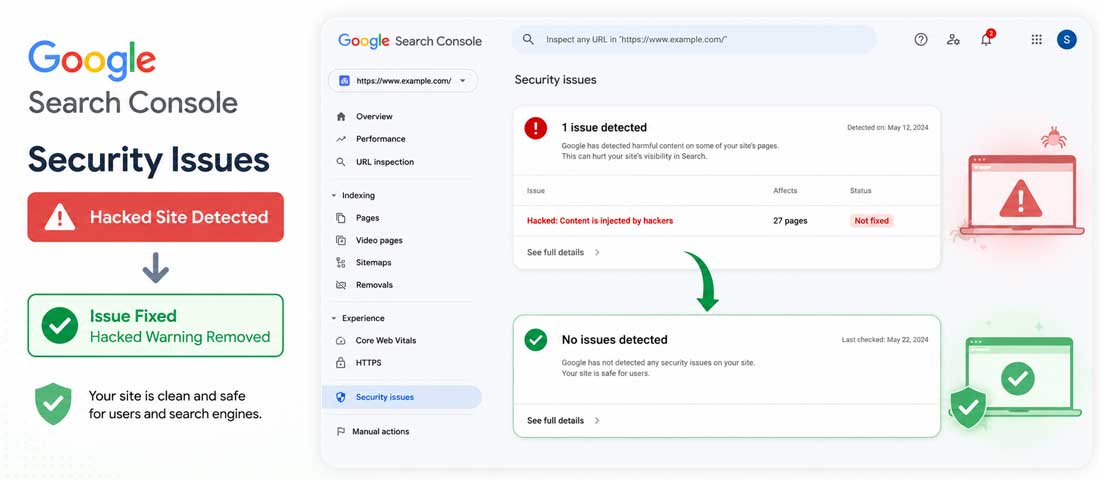Open users and permissions icon in header
1100x480 pixels.
pyautogui.click(x=953, y=40)
